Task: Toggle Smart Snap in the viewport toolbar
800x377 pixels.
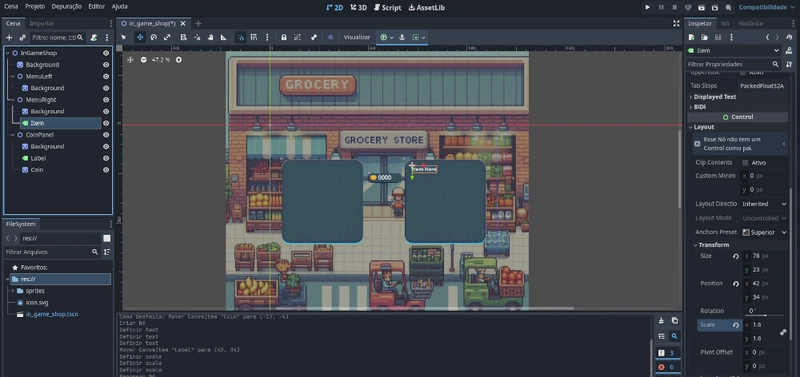Action: pos(240,37)
